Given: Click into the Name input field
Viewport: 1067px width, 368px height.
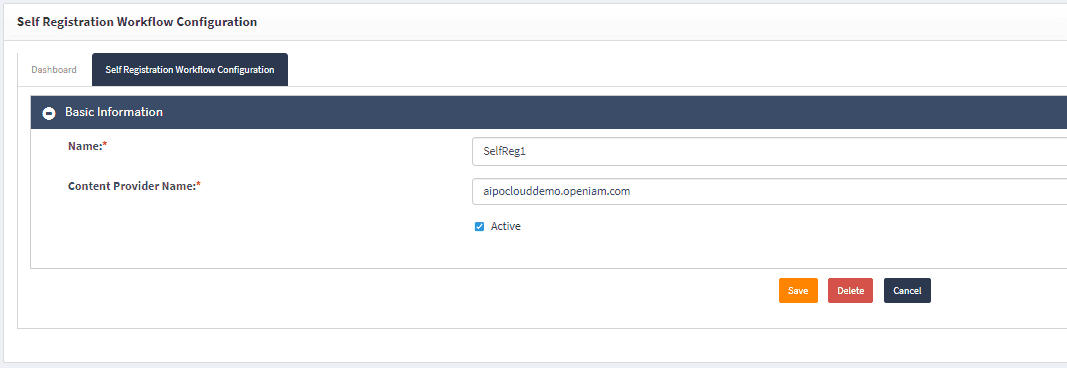Looking at the screenshot, I should pyautogui.click(x=770, y=152).
